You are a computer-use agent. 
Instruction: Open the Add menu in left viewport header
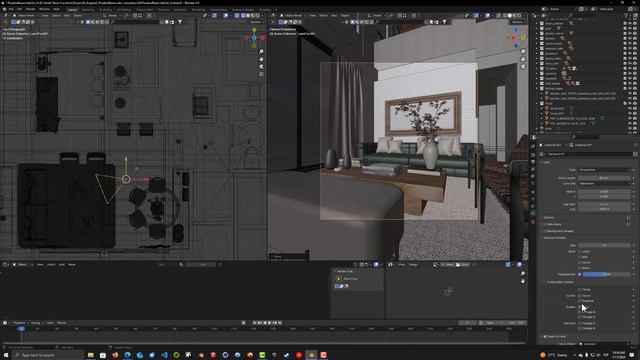pyautogui.click(x=67, y=16)
